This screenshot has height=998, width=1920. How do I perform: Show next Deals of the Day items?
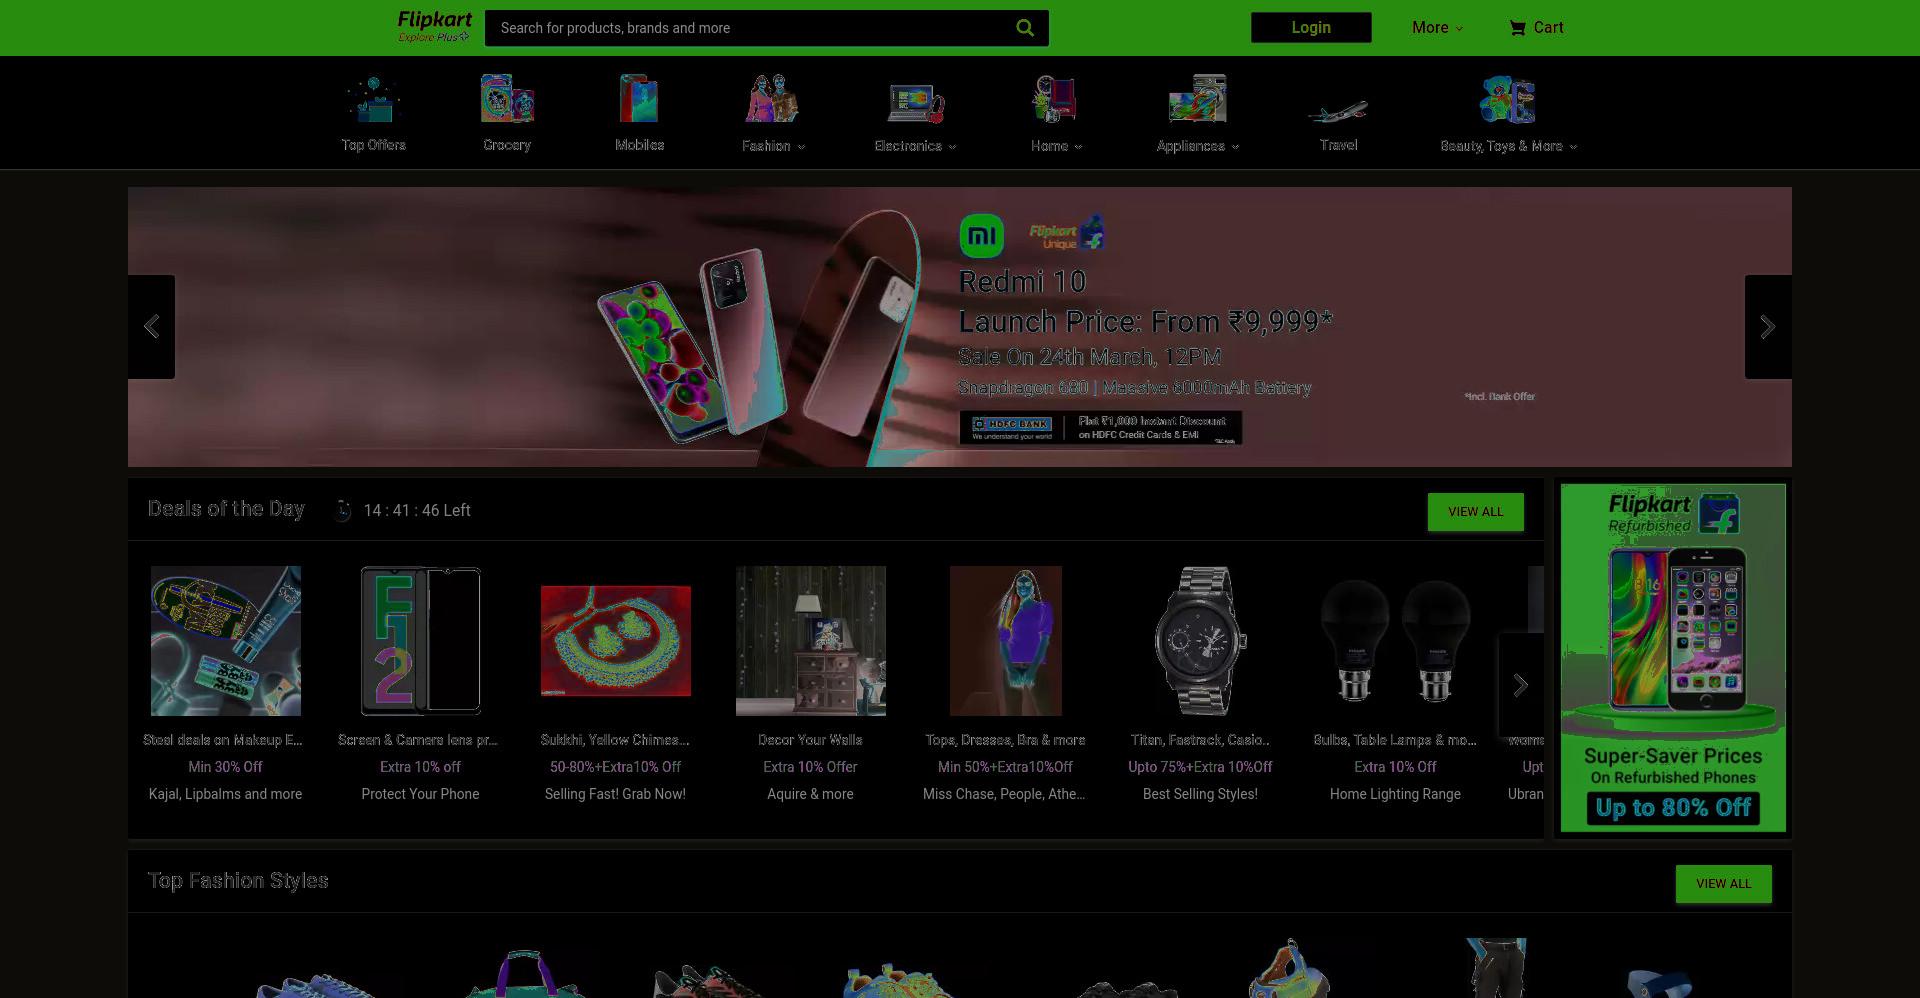point(1521,685)
